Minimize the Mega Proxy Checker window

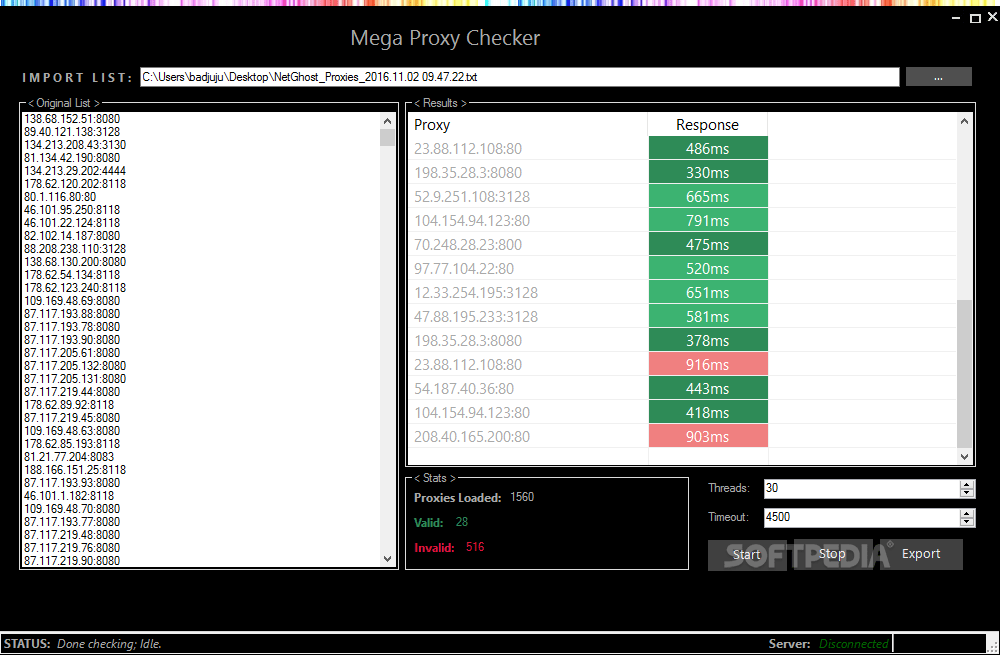point(956,18)
